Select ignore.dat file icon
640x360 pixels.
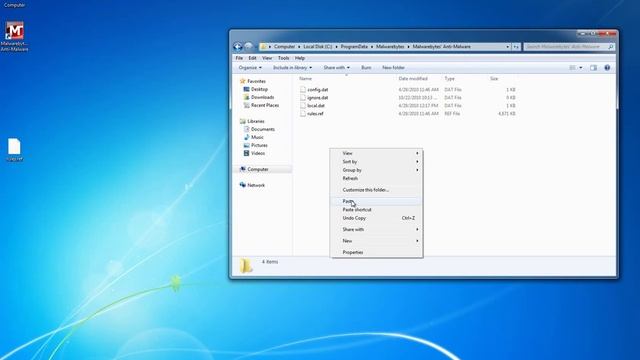(x=303, y=98)
